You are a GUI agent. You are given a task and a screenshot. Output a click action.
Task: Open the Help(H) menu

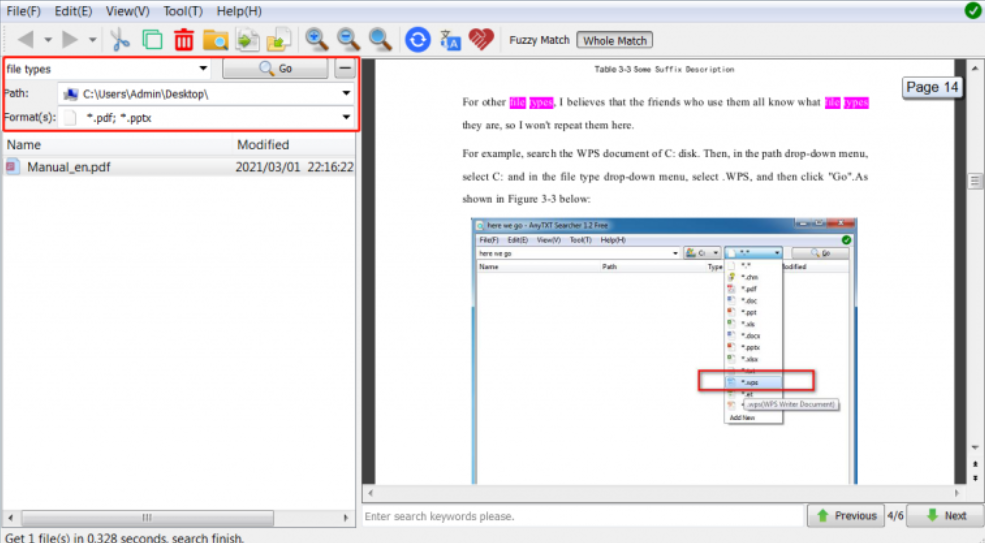[x=239, y=11]
